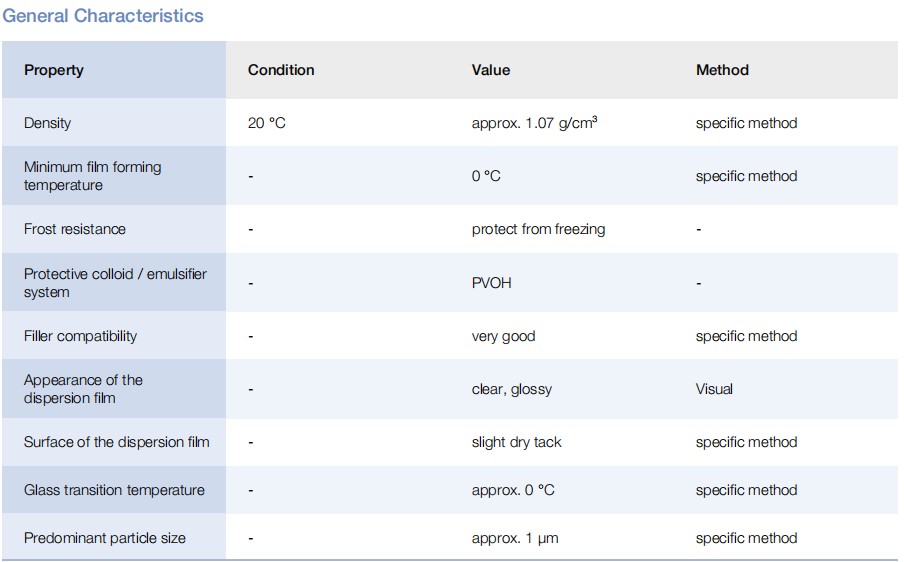Click the Visual method cell
Image resolution: width=904 pixels, height=562 pixels.
(714, 389)
